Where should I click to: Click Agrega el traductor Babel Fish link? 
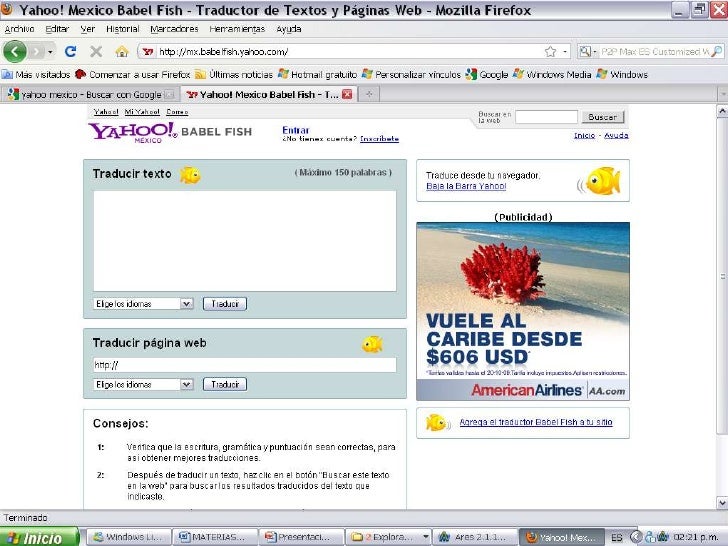click(x=536, y=422)
